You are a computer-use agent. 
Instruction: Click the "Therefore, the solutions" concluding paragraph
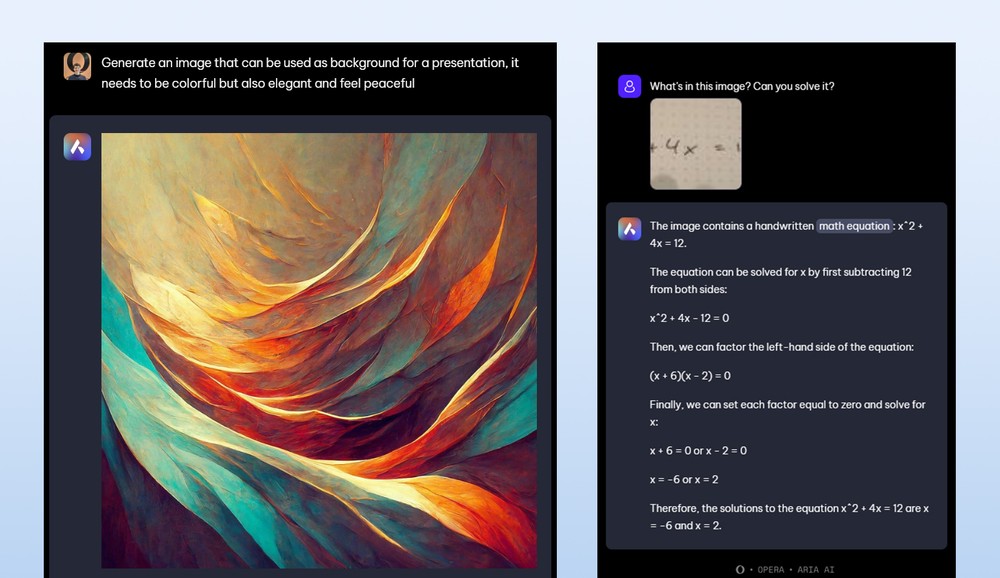(x=788, y=517)
